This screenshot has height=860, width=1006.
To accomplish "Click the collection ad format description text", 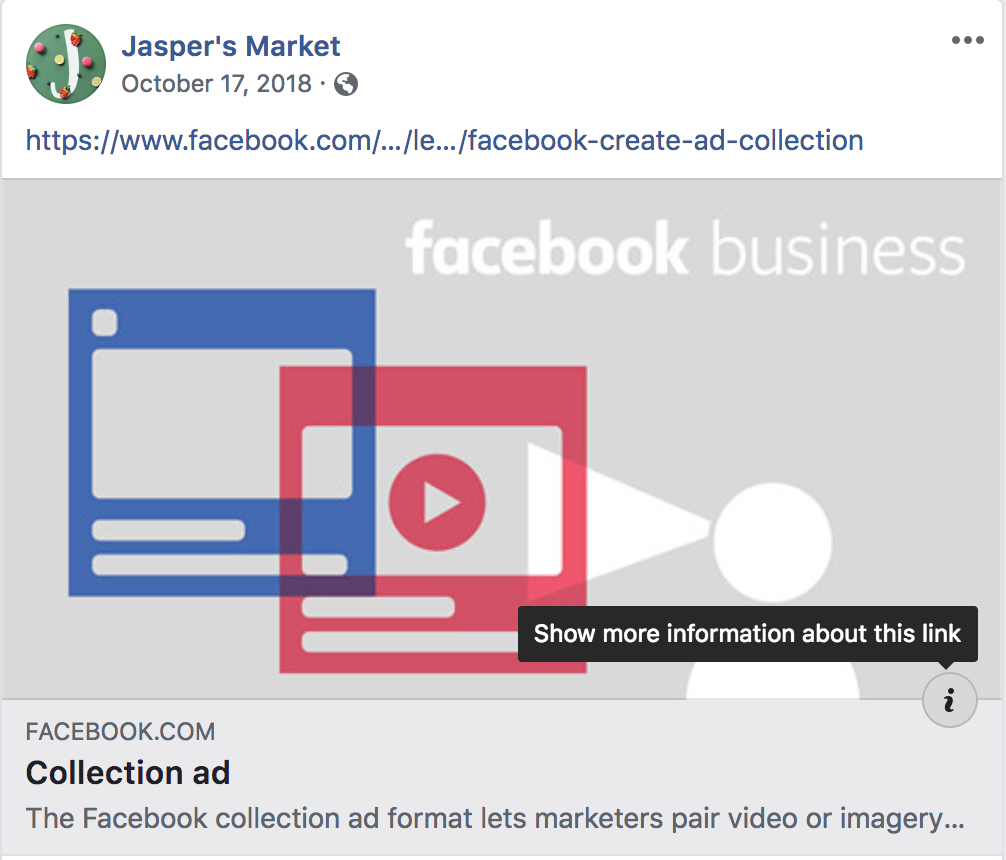I will point(495,818).
